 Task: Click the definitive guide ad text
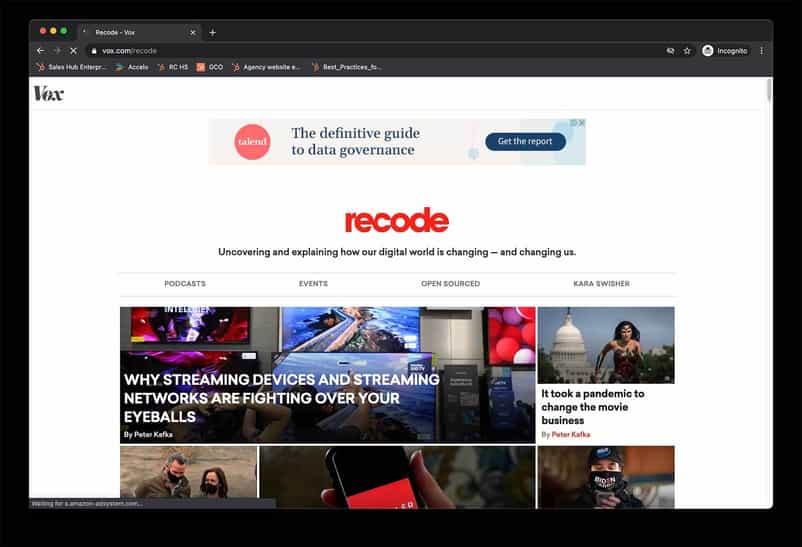tap(355, 141)
